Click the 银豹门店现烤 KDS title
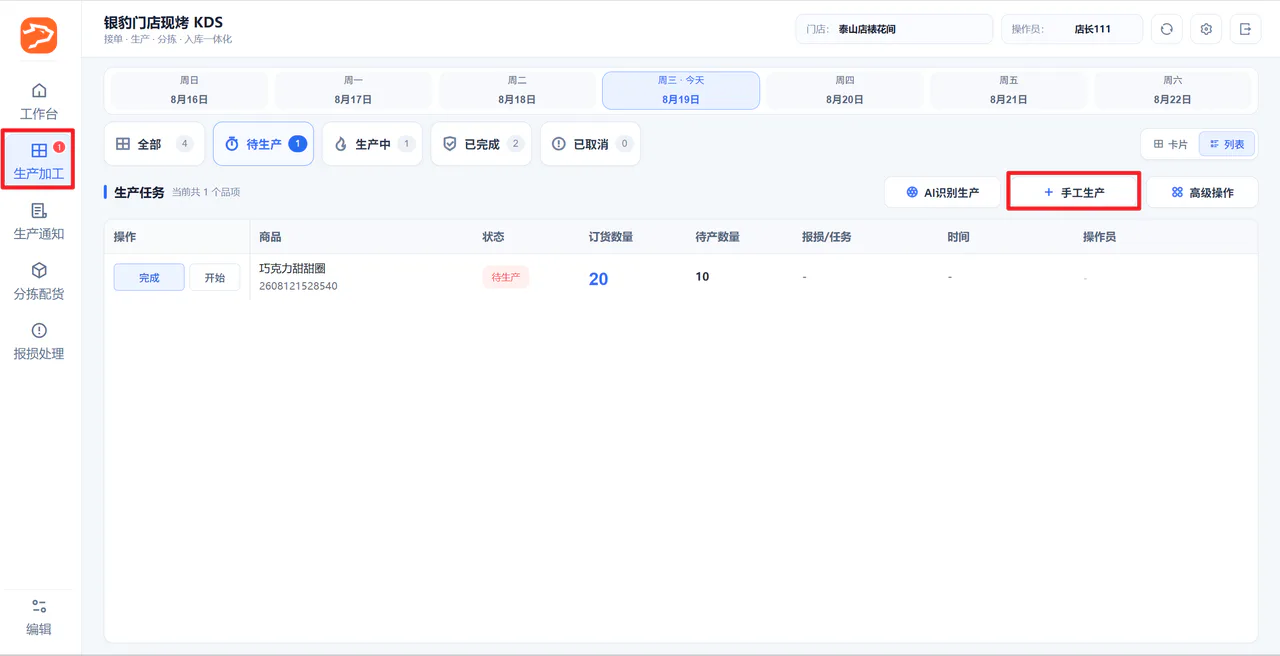 [x=163, y=22]
